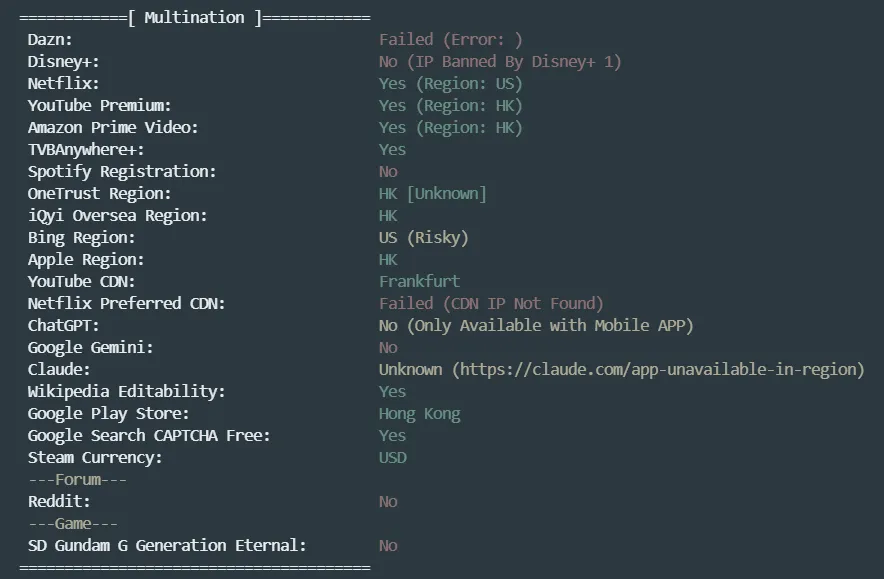This screenshot has width=884, height=579.
Task: Click the TVBAnywhere+ label
Action: (86, 150)
